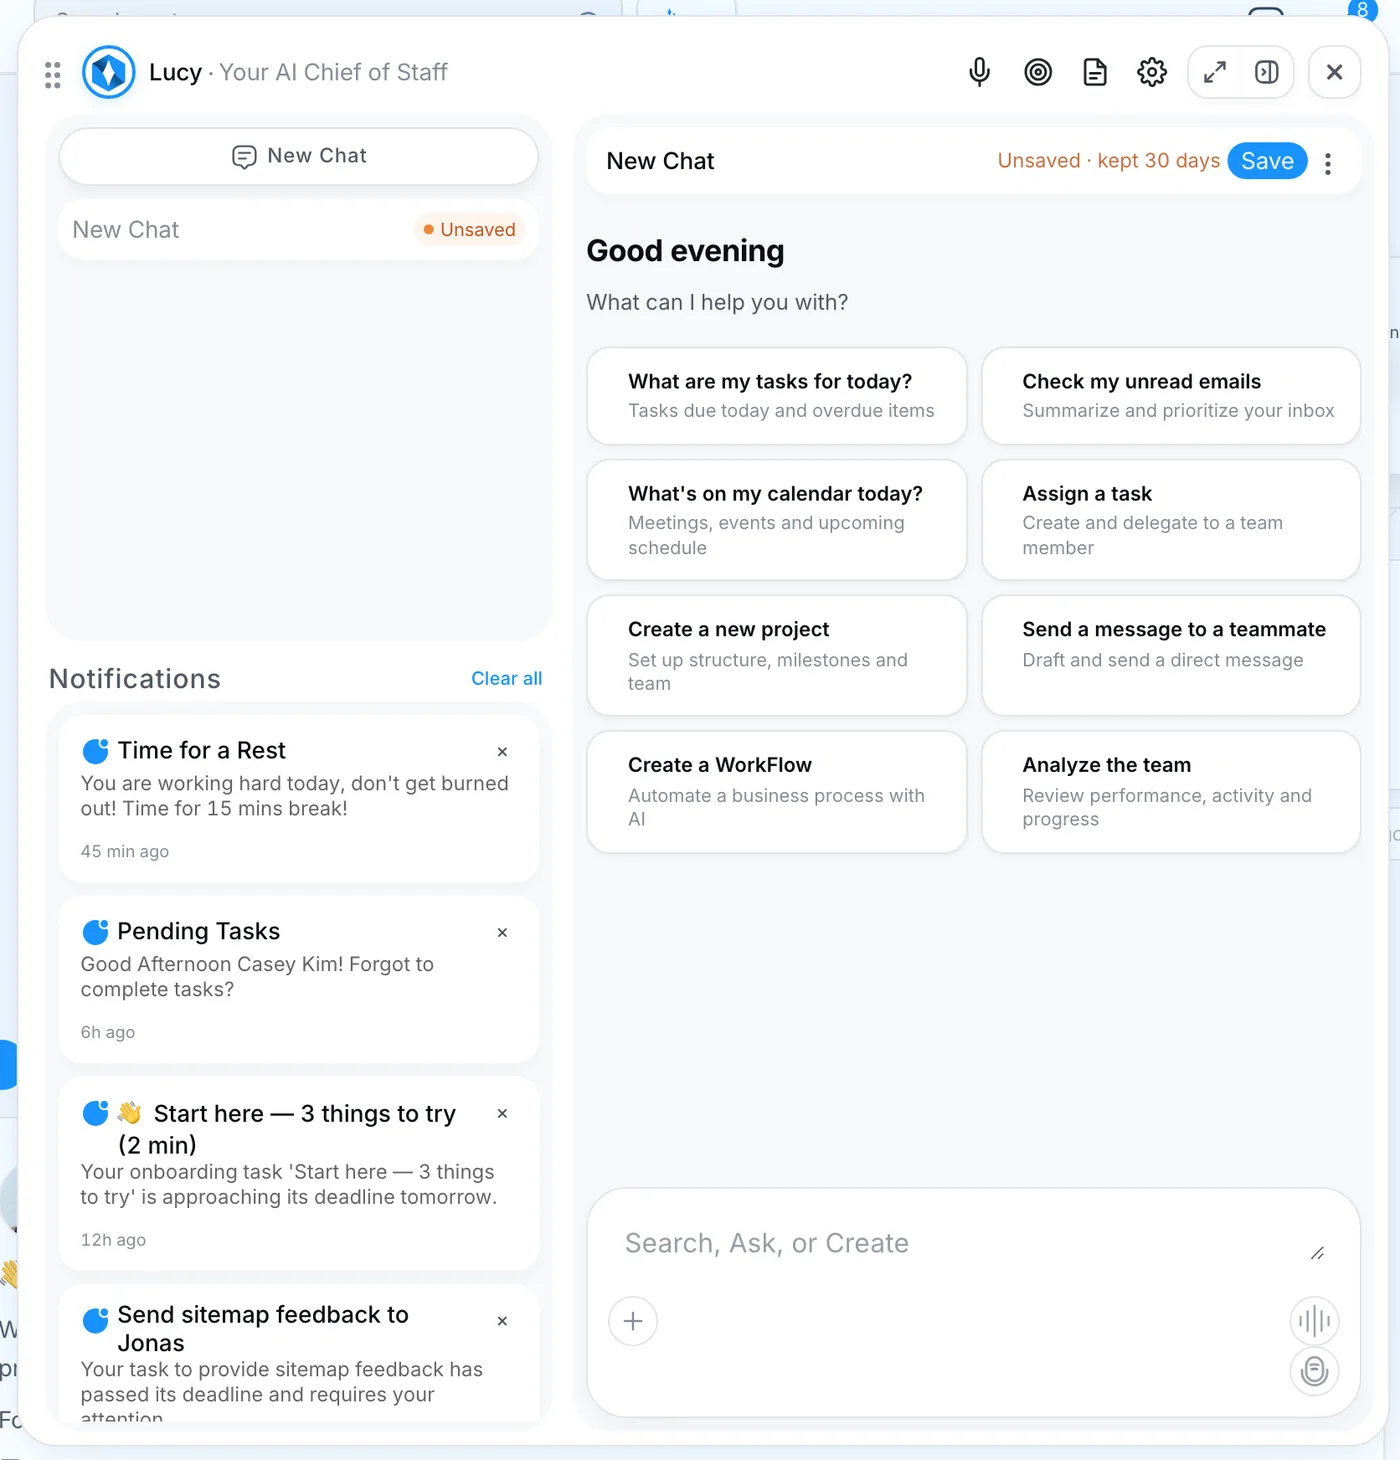Click the circular microphone dictation icon
The height and width of the screenshot is (1460, 1400).
pyautogui.click(x=1314, y=1371)
